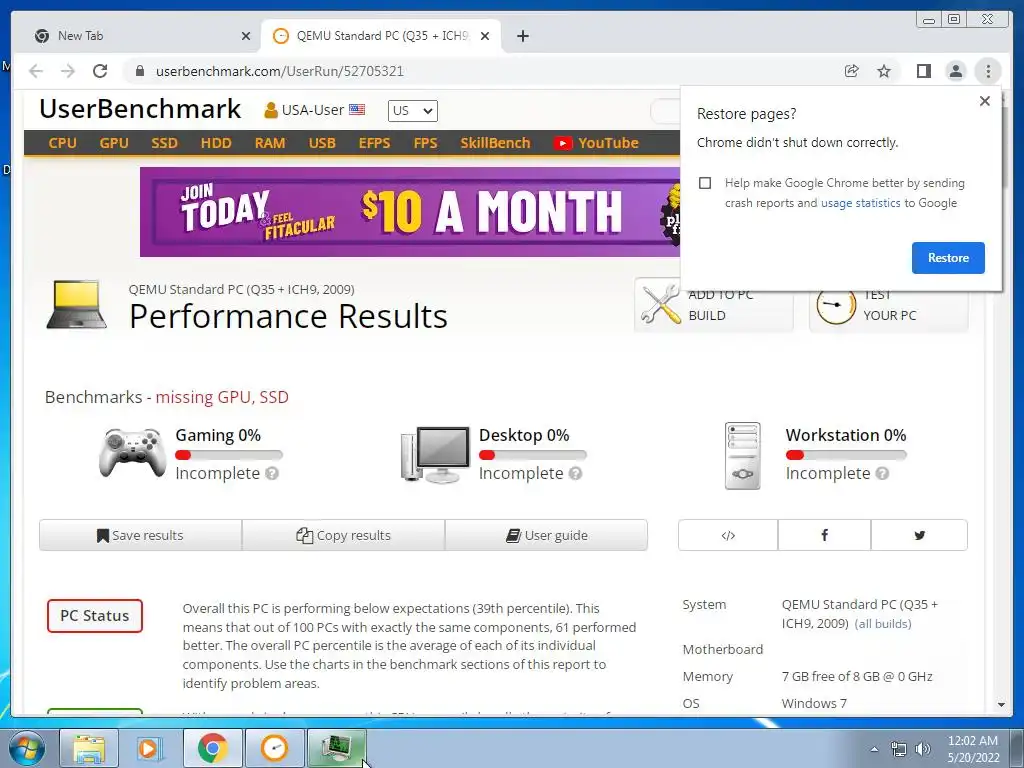
Task: Share results on Twitter
Action: [920, 536]
